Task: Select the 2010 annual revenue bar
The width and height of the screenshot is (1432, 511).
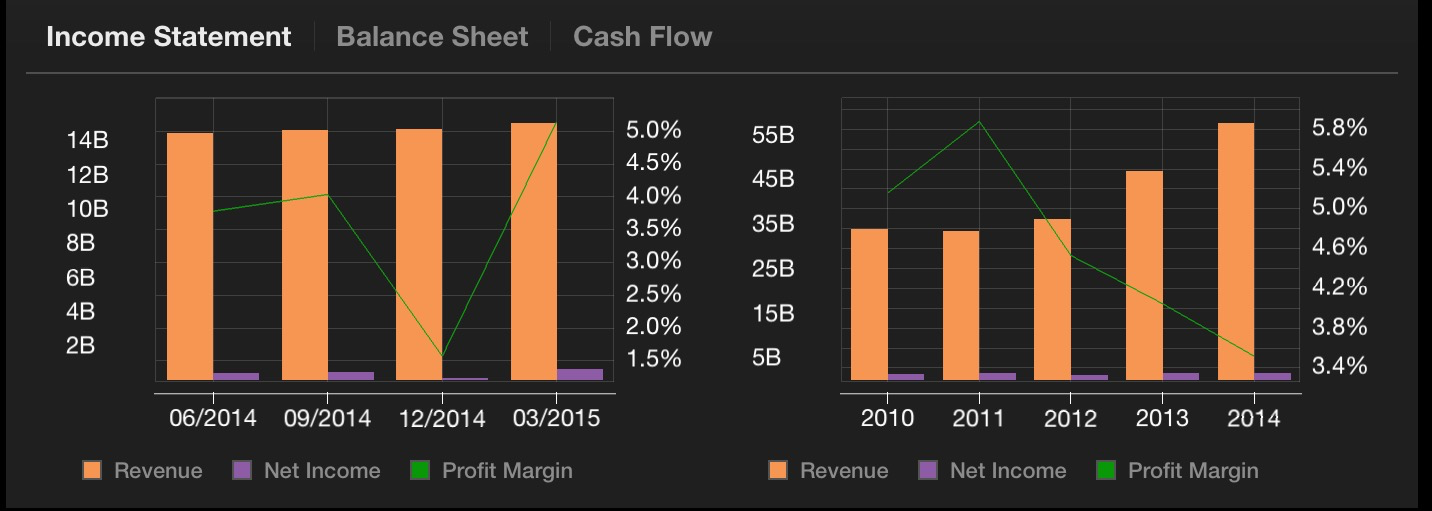Action: pyautogui.click(x=869, y=304)
